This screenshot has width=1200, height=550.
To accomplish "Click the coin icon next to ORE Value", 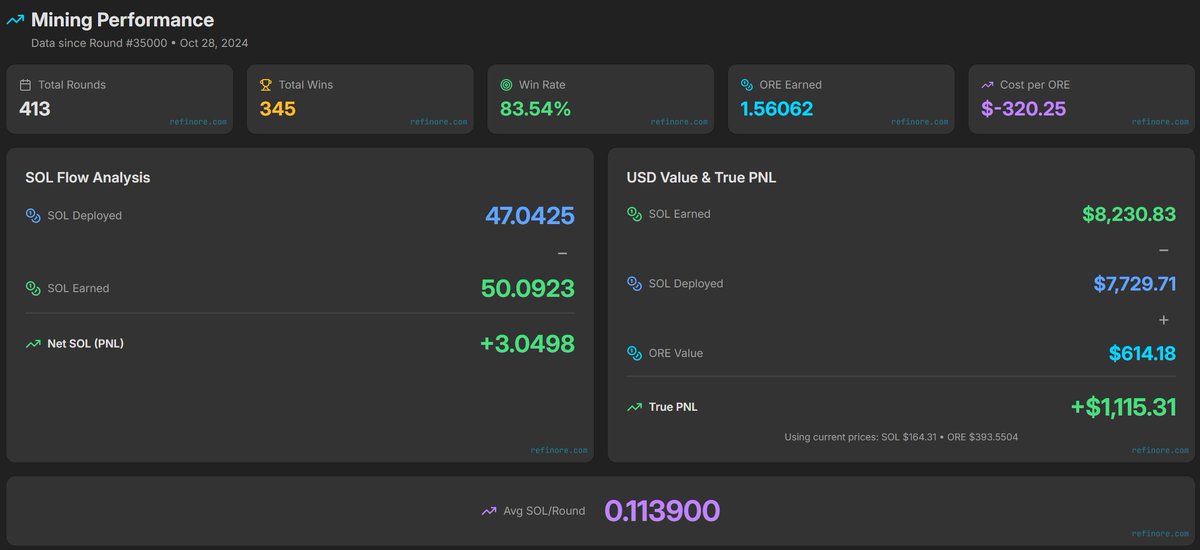I will [x=634, y=353].
